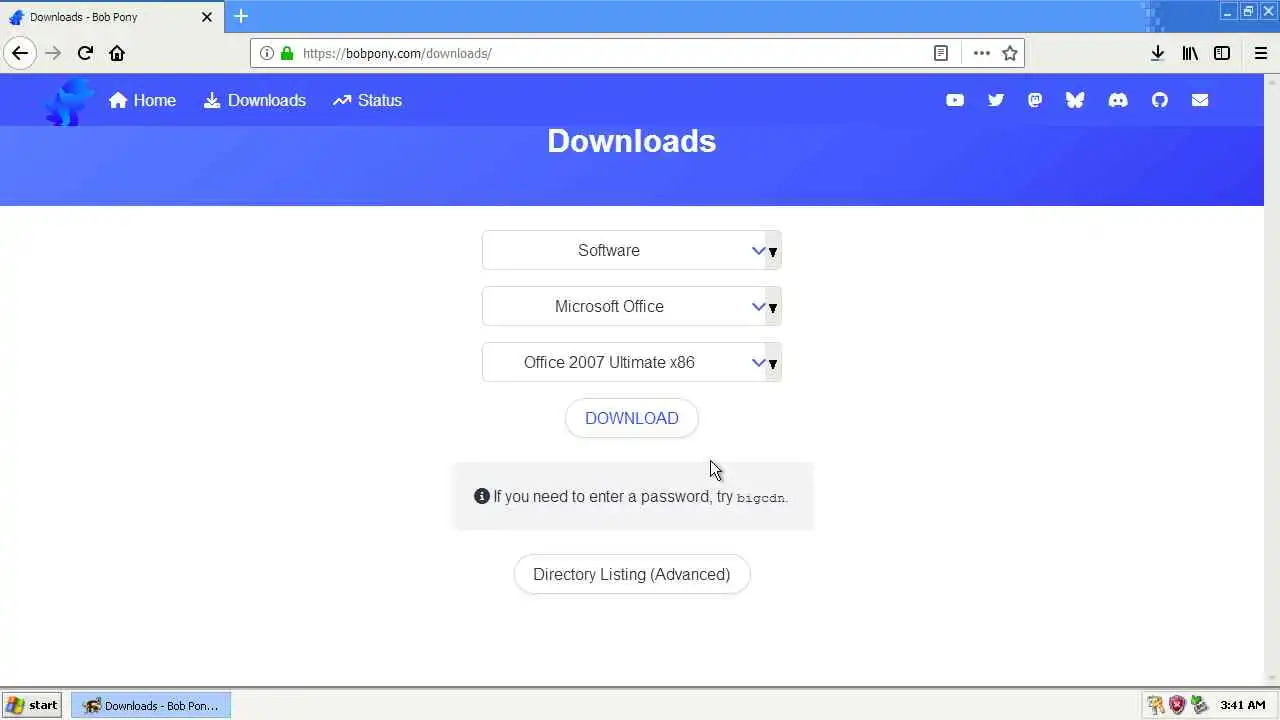The width and height of the screenshot is (1280, 720).
Task: Open the Software category dropdown
Action: 631,250
